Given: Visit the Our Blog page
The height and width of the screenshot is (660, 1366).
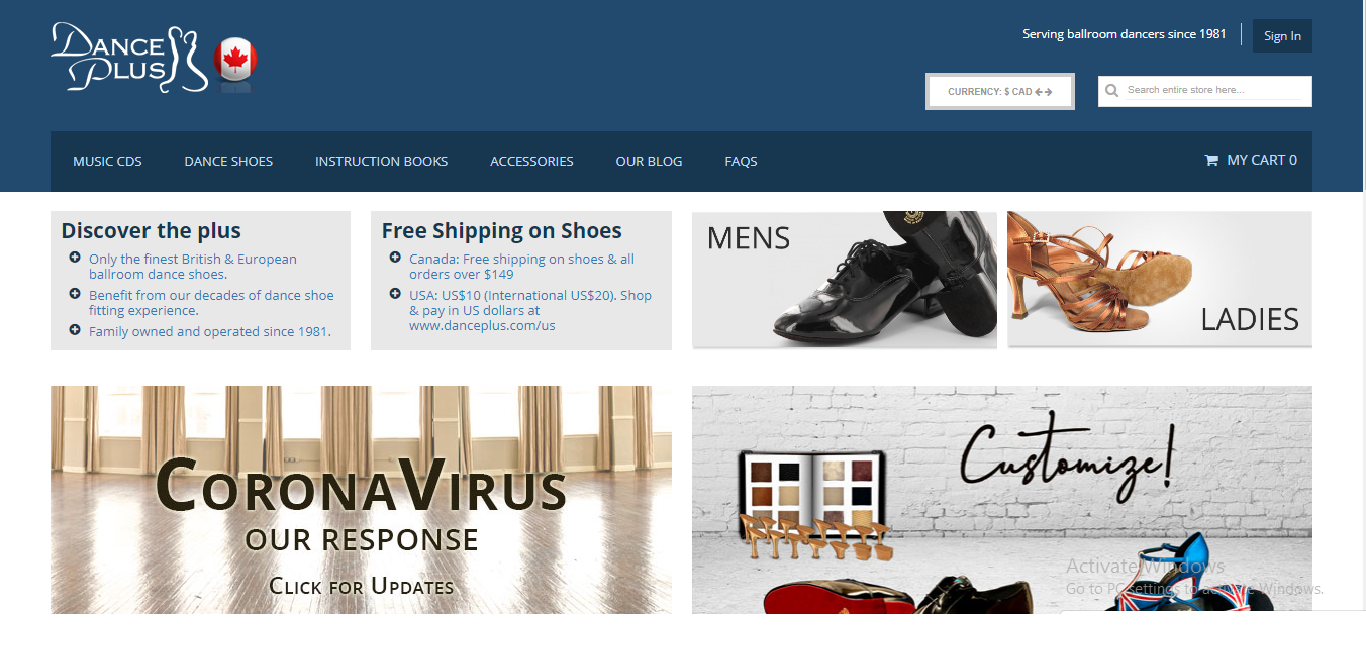Looking at the screenshot, I should pyautogui.click(x=649, y=161).
